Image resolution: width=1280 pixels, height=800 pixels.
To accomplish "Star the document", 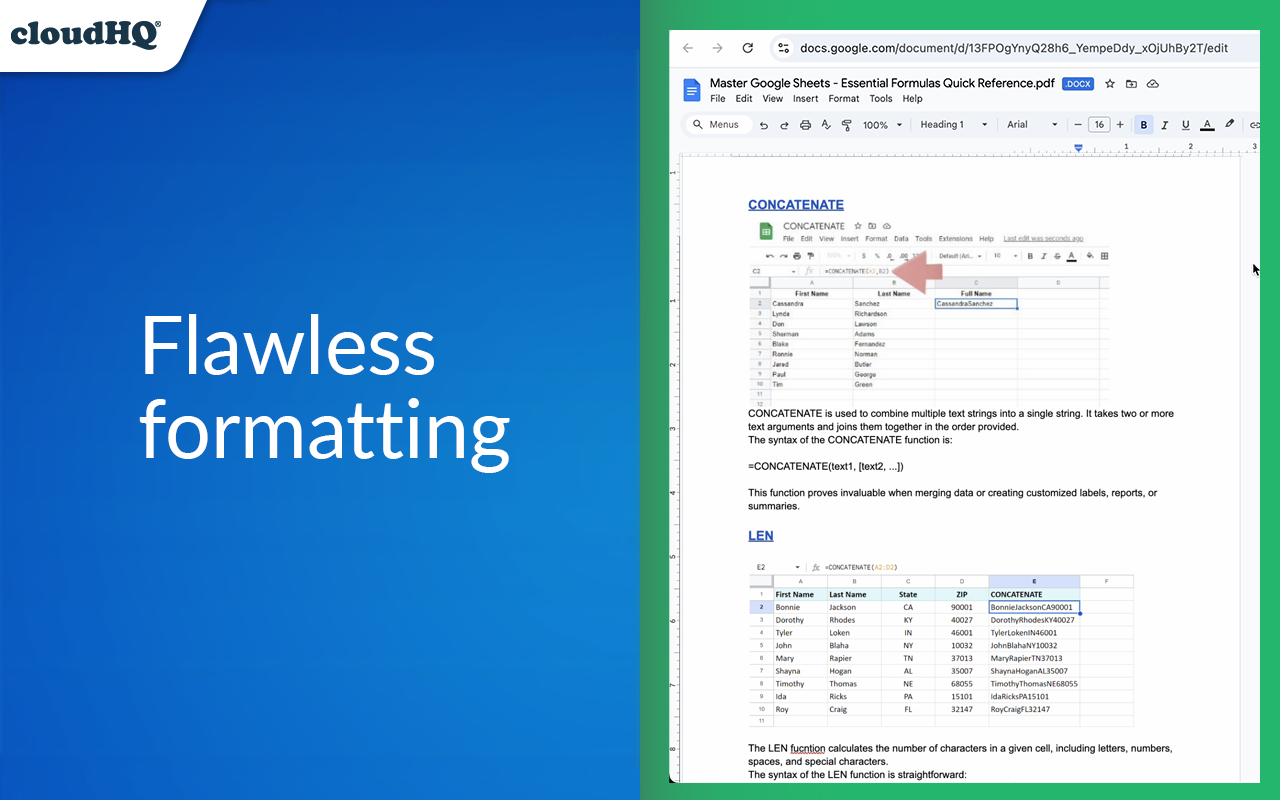I will tap(1110, 84).
